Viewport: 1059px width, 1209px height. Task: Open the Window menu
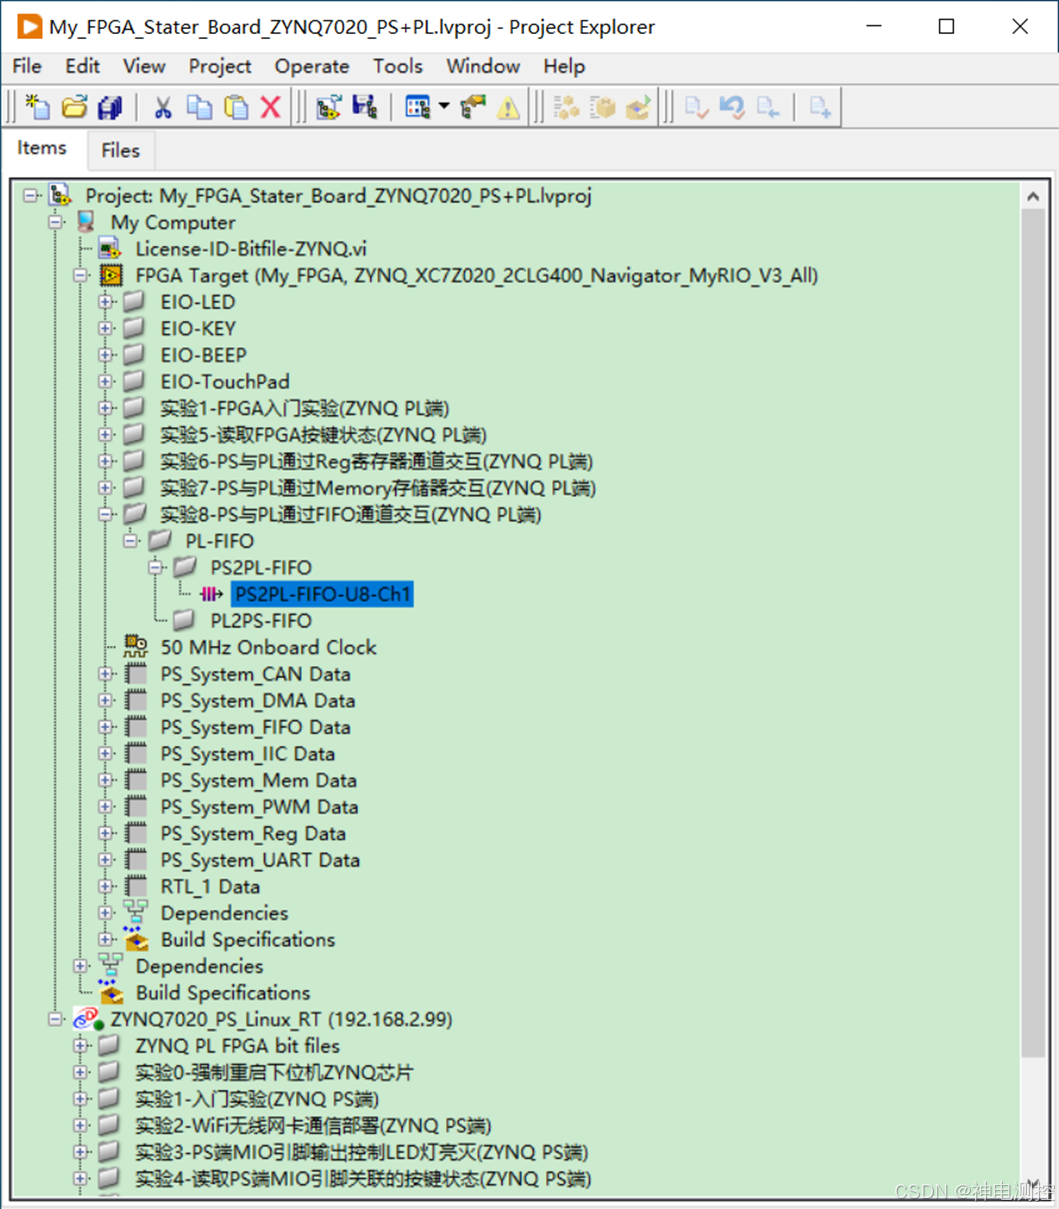click(x=483, y=66)
